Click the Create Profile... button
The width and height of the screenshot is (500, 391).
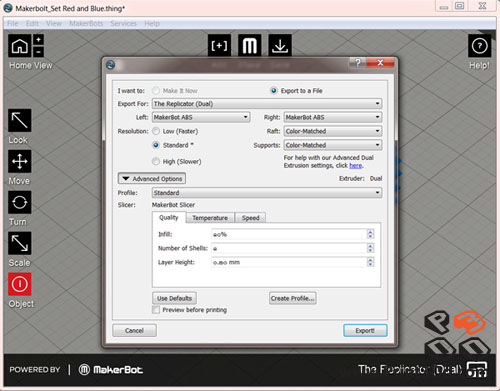point(293,298)
